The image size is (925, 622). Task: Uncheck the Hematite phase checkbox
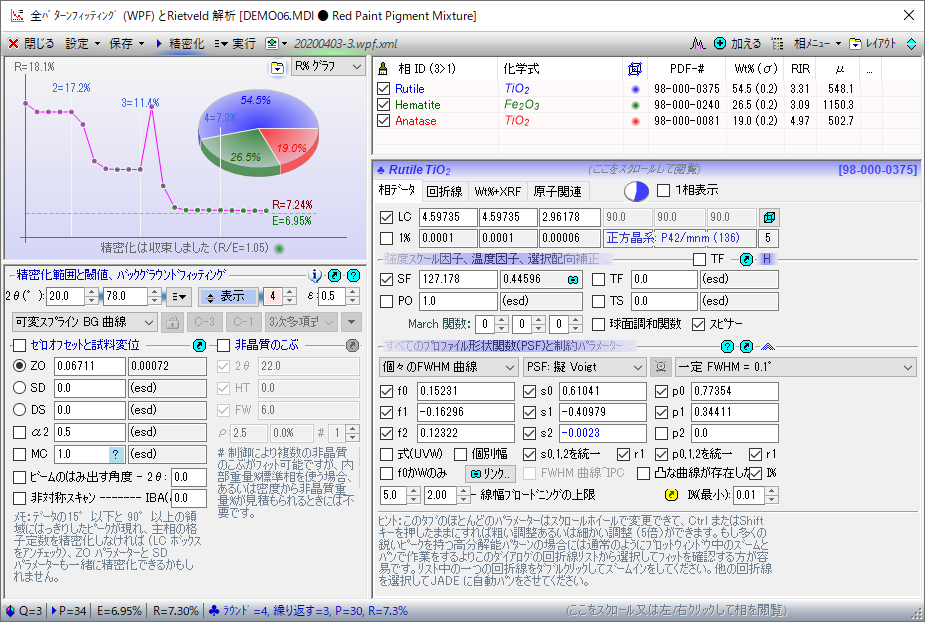[383, 105]
